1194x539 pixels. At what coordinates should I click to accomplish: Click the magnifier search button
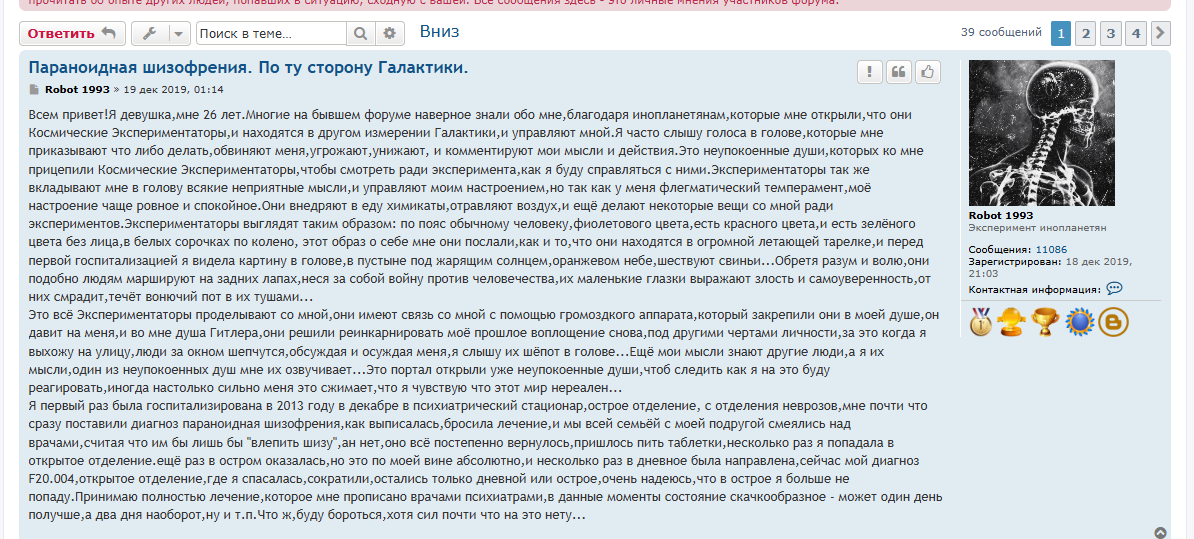pos(362,33)
